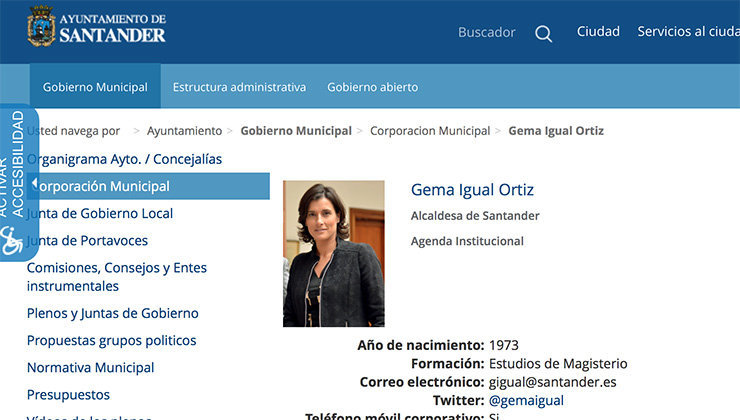Image resolution: width=740 pixels, height=420 pixels.
Task: Click the Santander city coat of arms logo
Action: click(41, 26)
